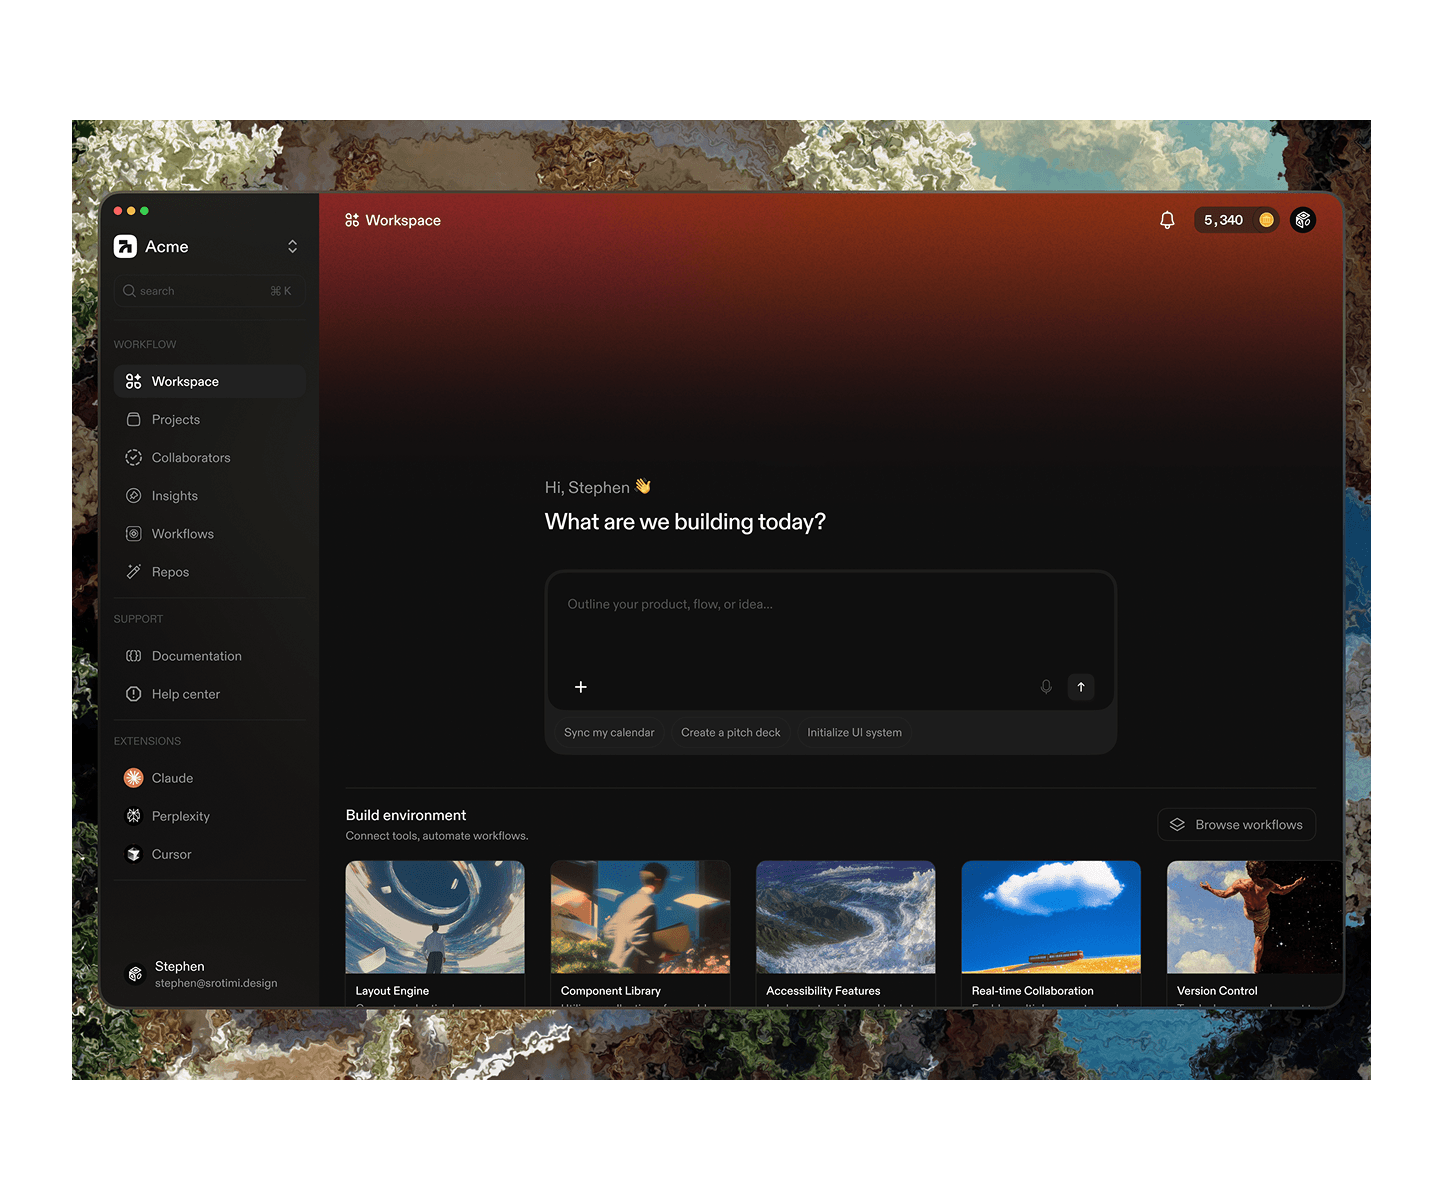Open the Real-time Collaboration card thumbnail
Screen dimensions: 1440x1200
(1051, 917)
